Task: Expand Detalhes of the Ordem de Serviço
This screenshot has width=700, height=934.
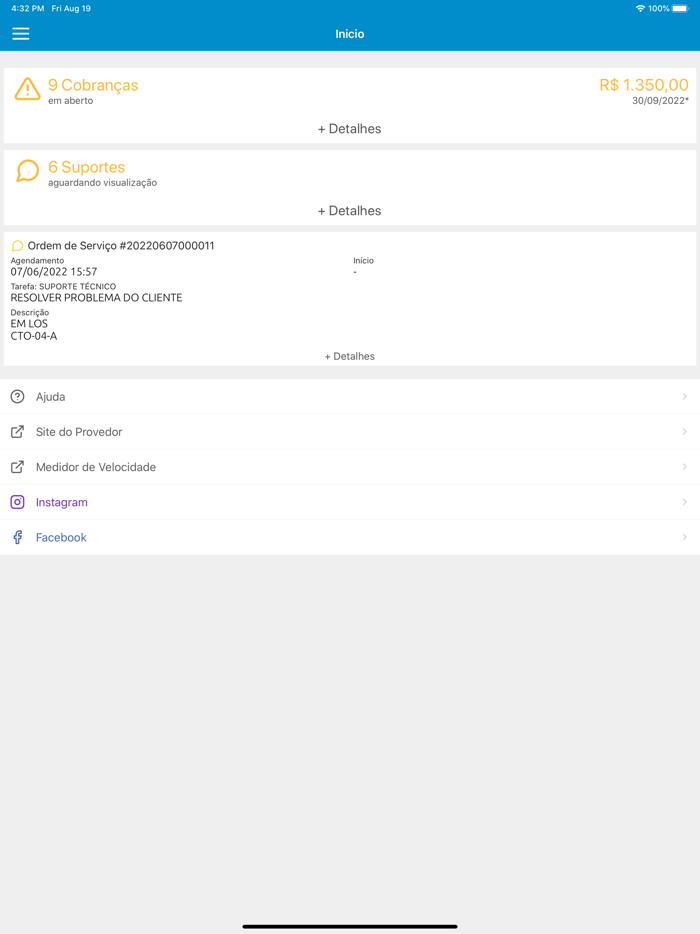Action: [350, 355]
